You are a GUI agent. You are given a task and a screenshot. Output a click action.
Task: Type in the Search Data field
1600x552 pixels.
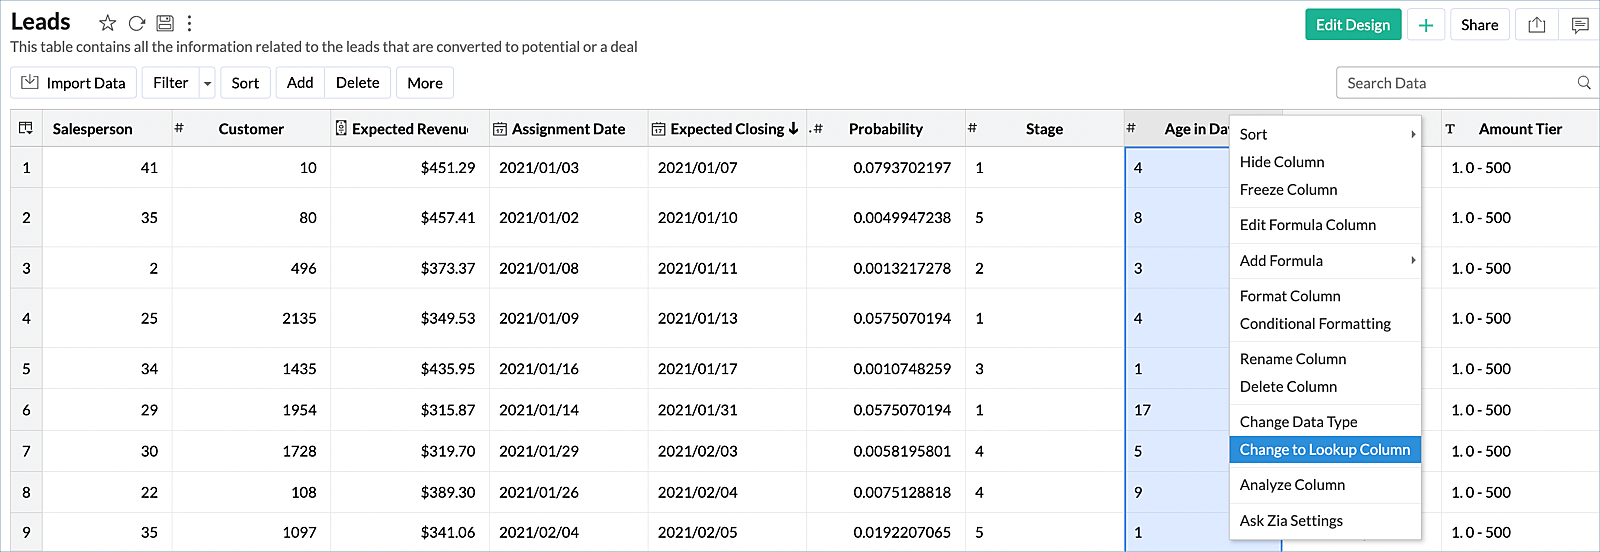pyautogui.click(x=1455, y=83)
